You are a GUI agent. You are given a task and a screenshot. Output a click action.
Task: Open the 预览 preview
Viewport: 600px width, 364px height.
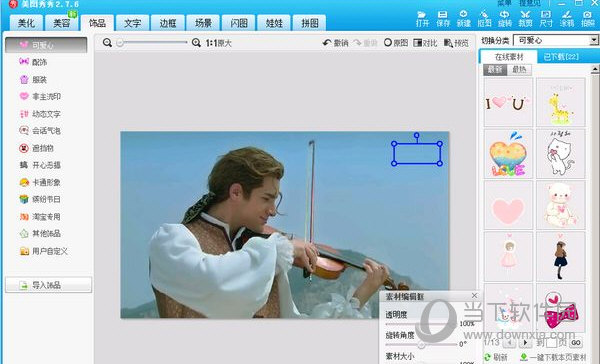click(x=456, y=43)
